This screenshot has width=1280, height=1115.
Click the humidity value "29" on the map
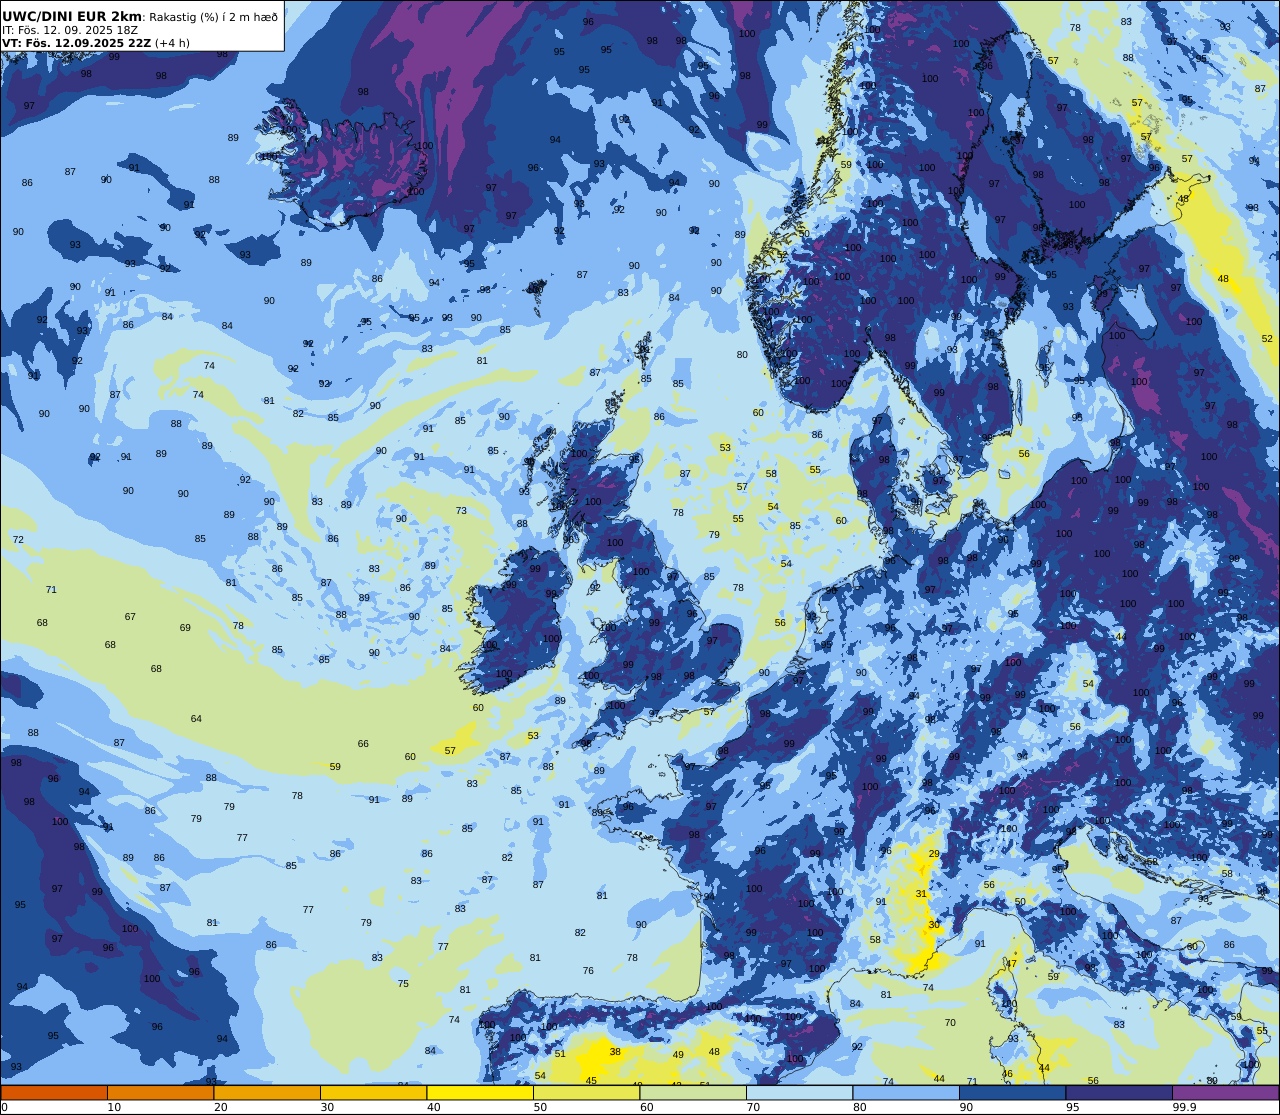point(934,853)
